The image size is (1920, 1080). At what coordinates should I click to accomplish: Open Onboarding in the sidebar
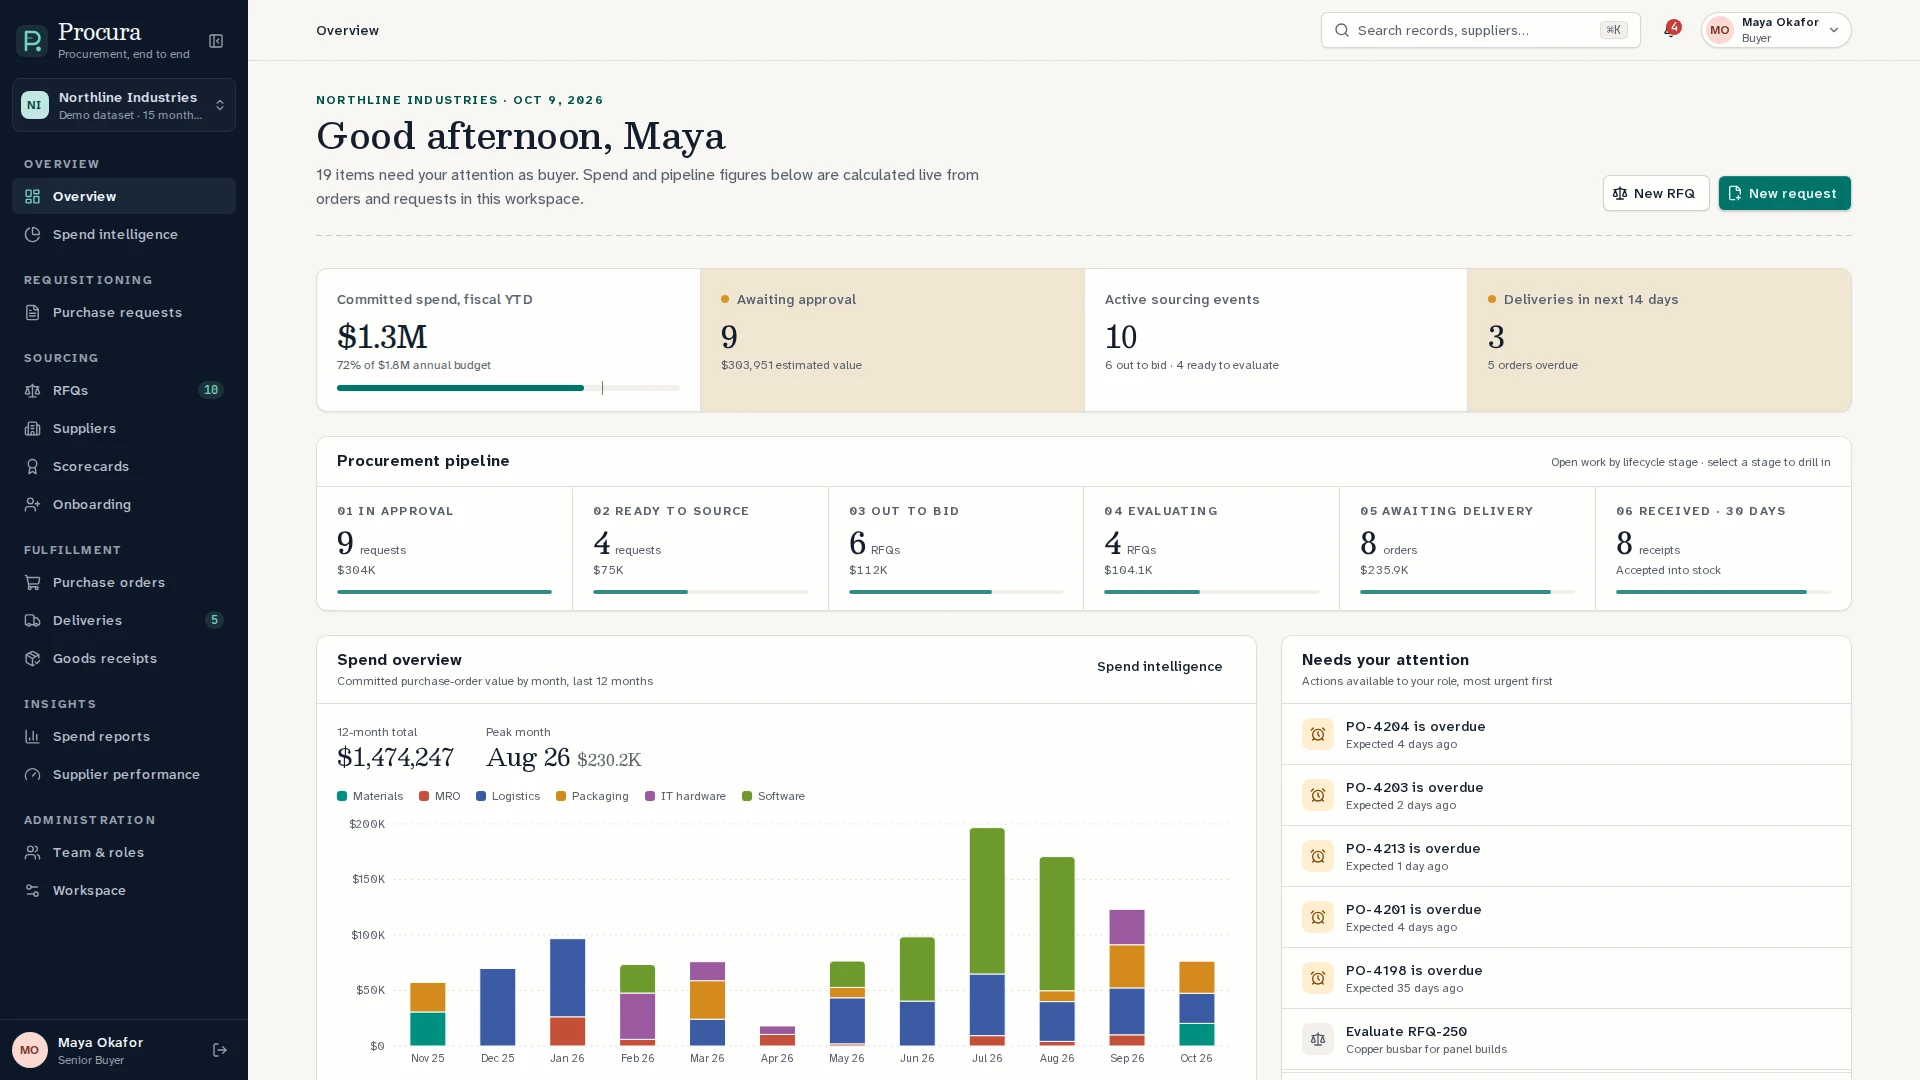pyautogui.click(x=124, y=504)
